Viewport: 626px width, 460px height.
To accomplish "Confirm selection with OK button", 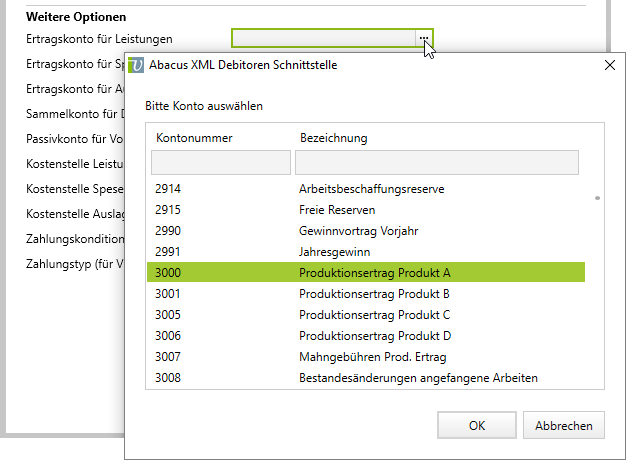I will (477, 425).
